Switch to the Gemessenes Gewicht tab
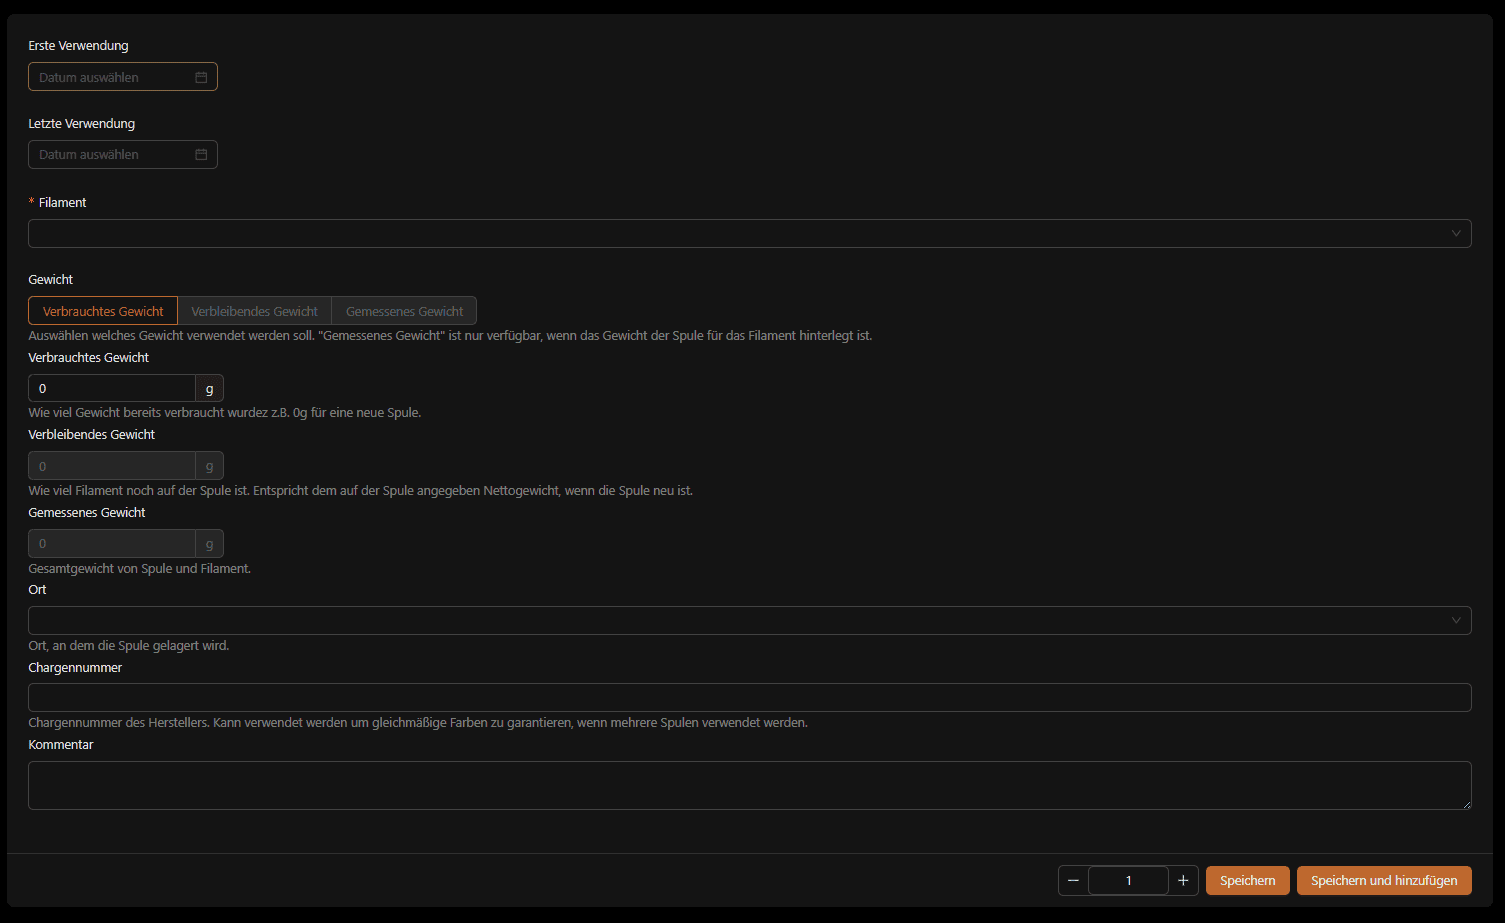Screen dimensions: 1505x923 [x=404, y=310]
